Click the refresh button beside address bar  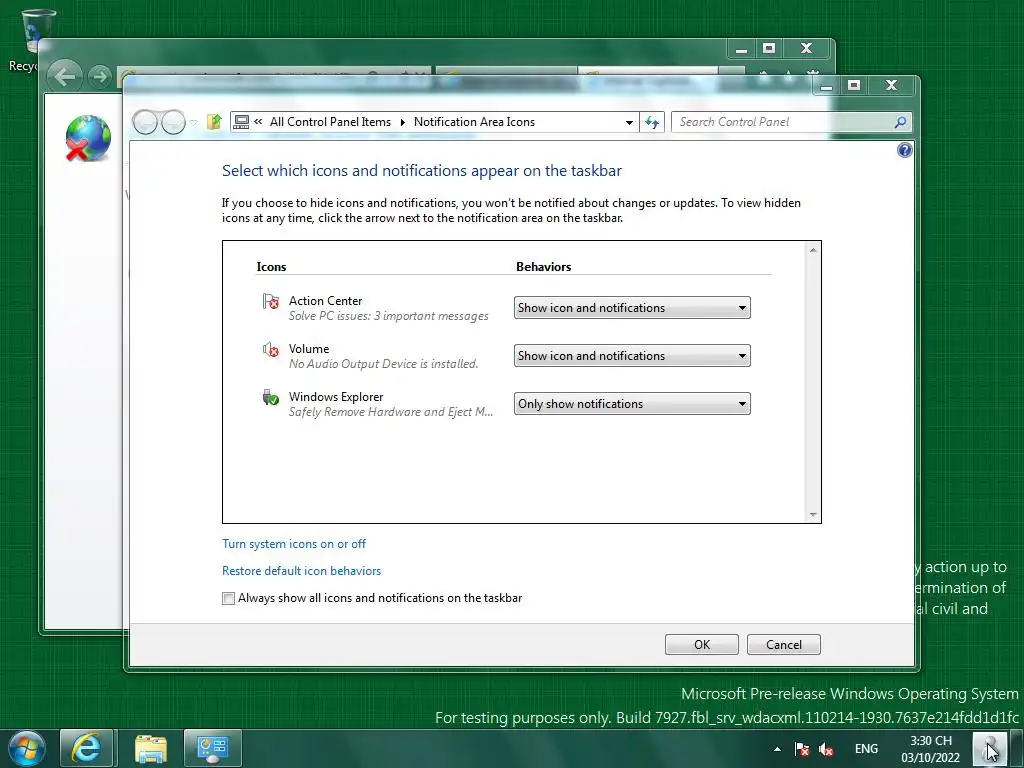[x=652, y=122]
